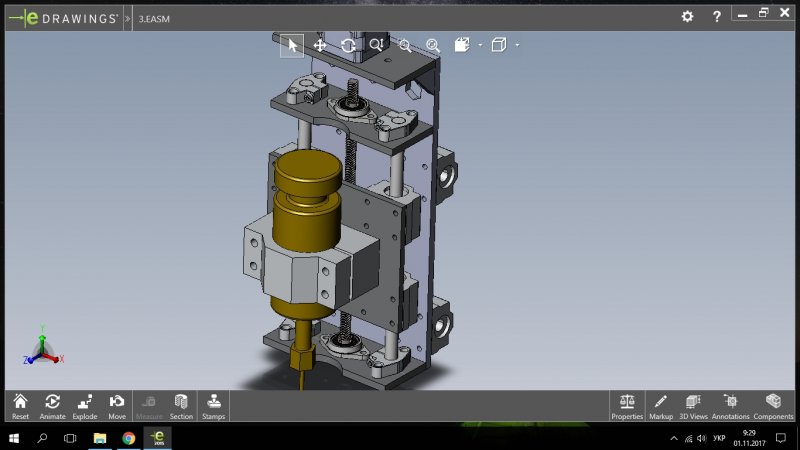This screenshot has height=450, width=800.
Task: Activate the Rotate view tool
Action: pos(348,45)
